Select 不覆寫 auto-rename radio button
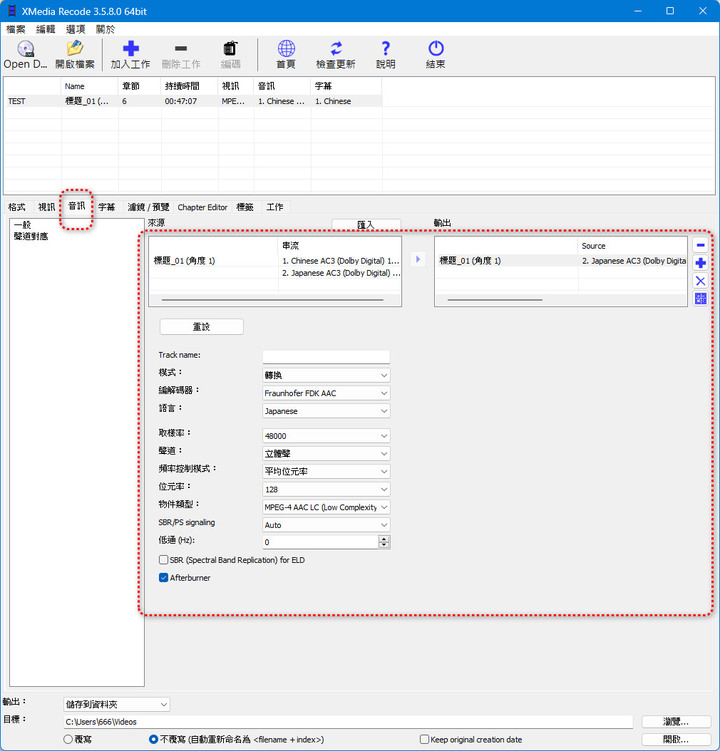 click(x=153, y=739)
